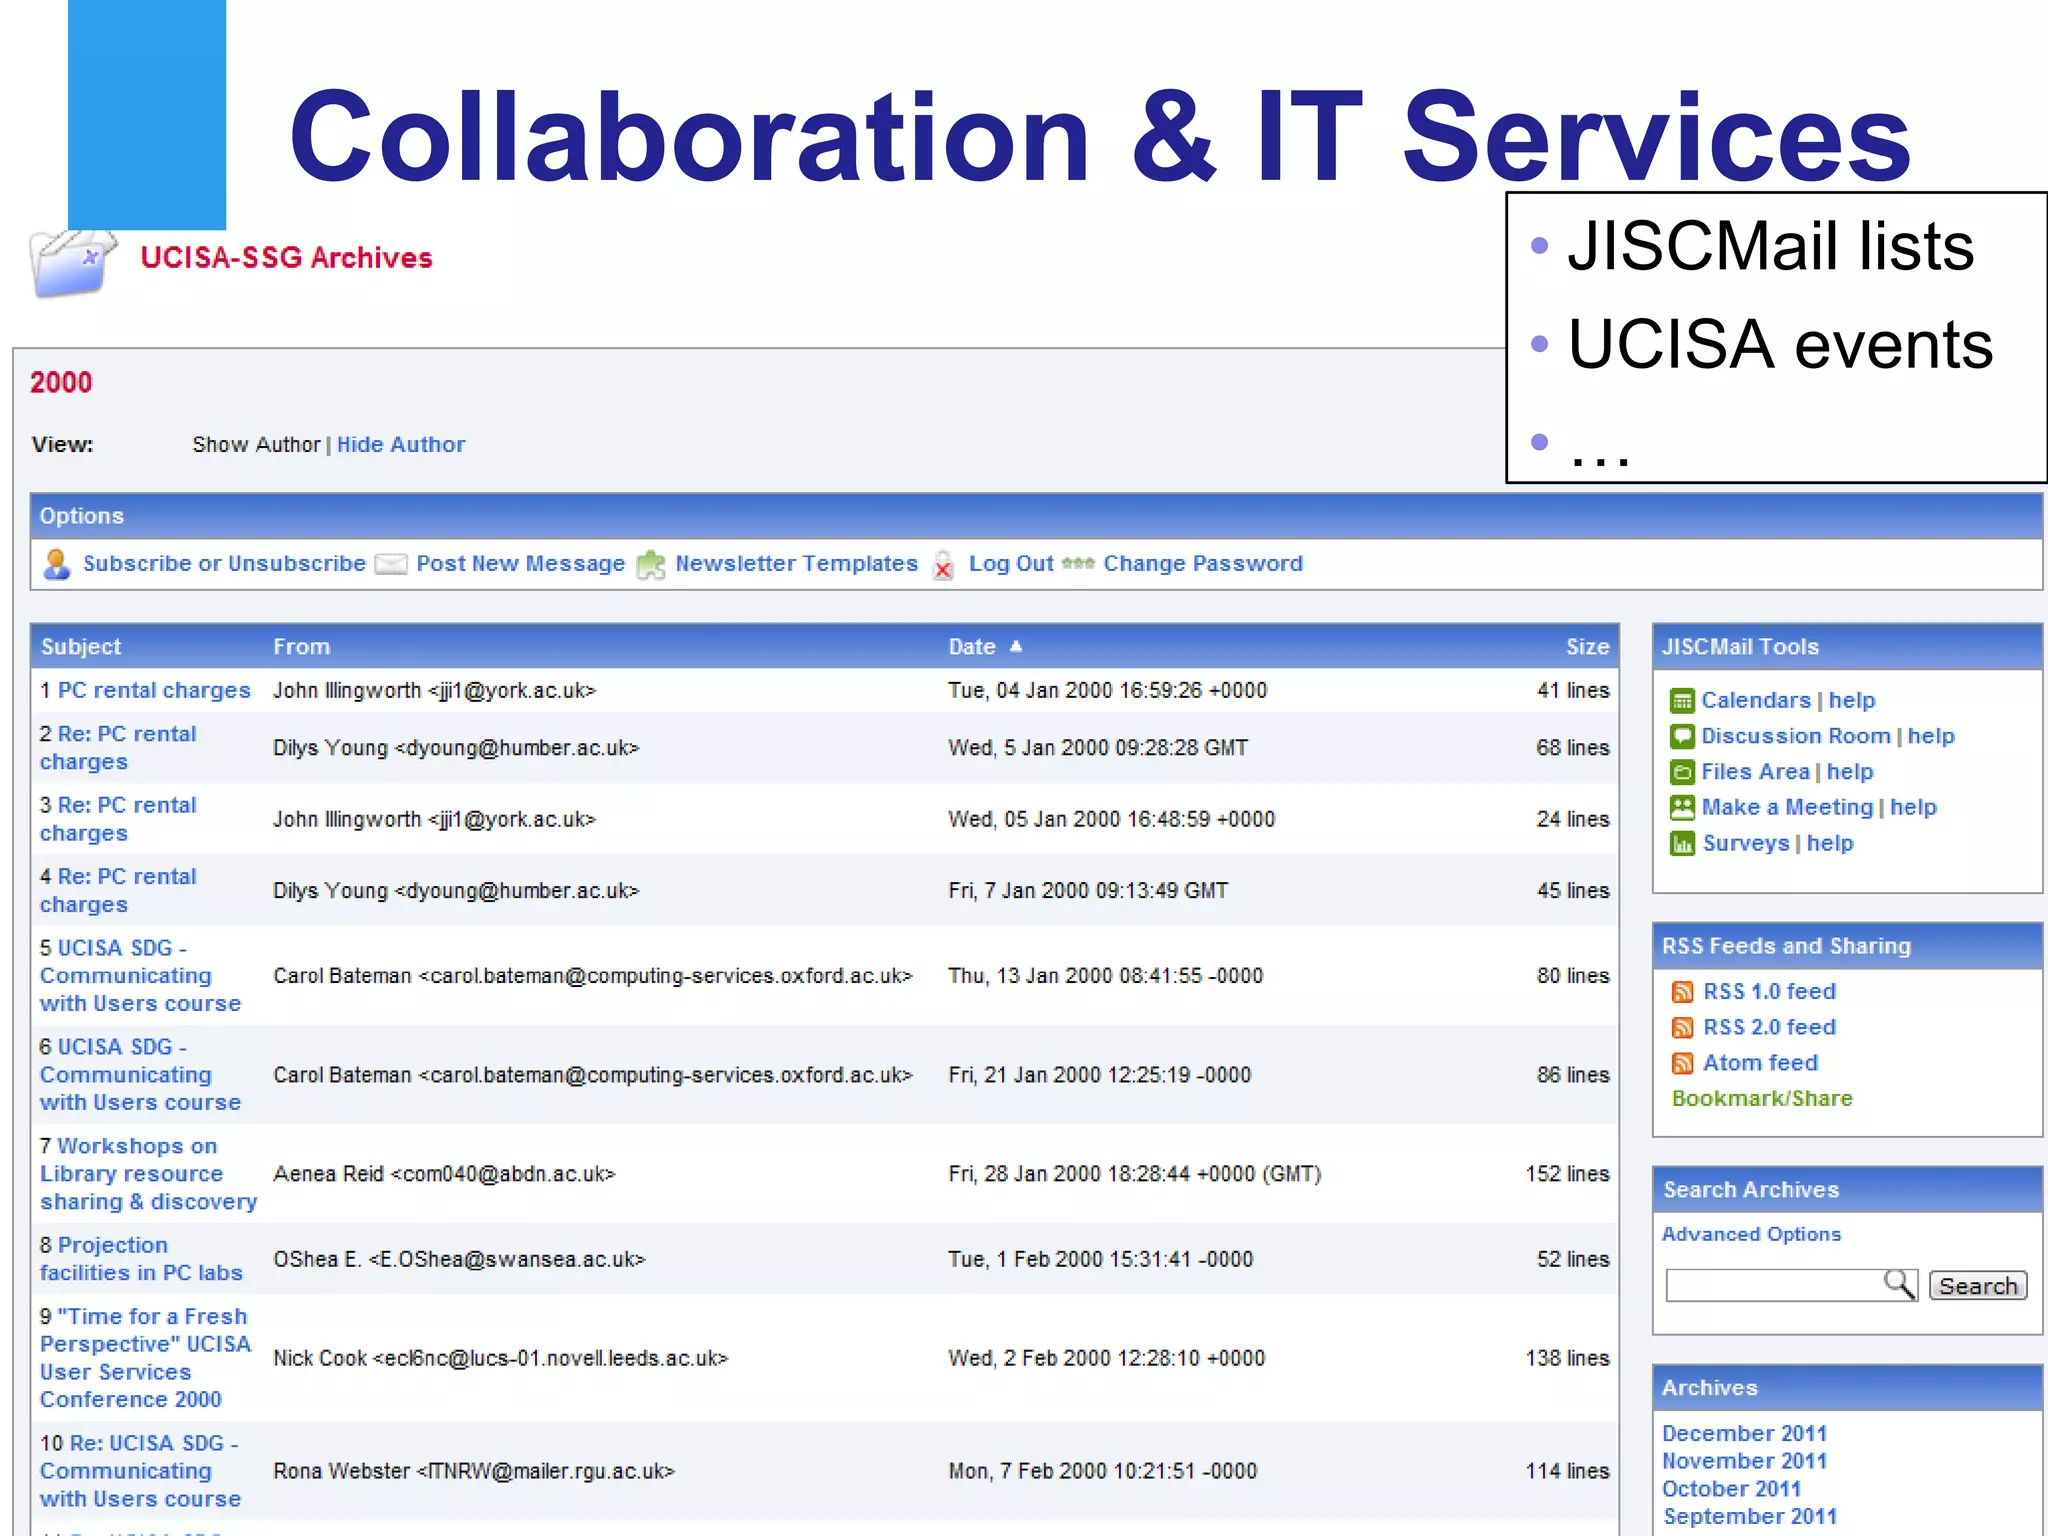Open December 2011 archive
This screenshot has width=2048, height=1536.
[1744, 1434]
